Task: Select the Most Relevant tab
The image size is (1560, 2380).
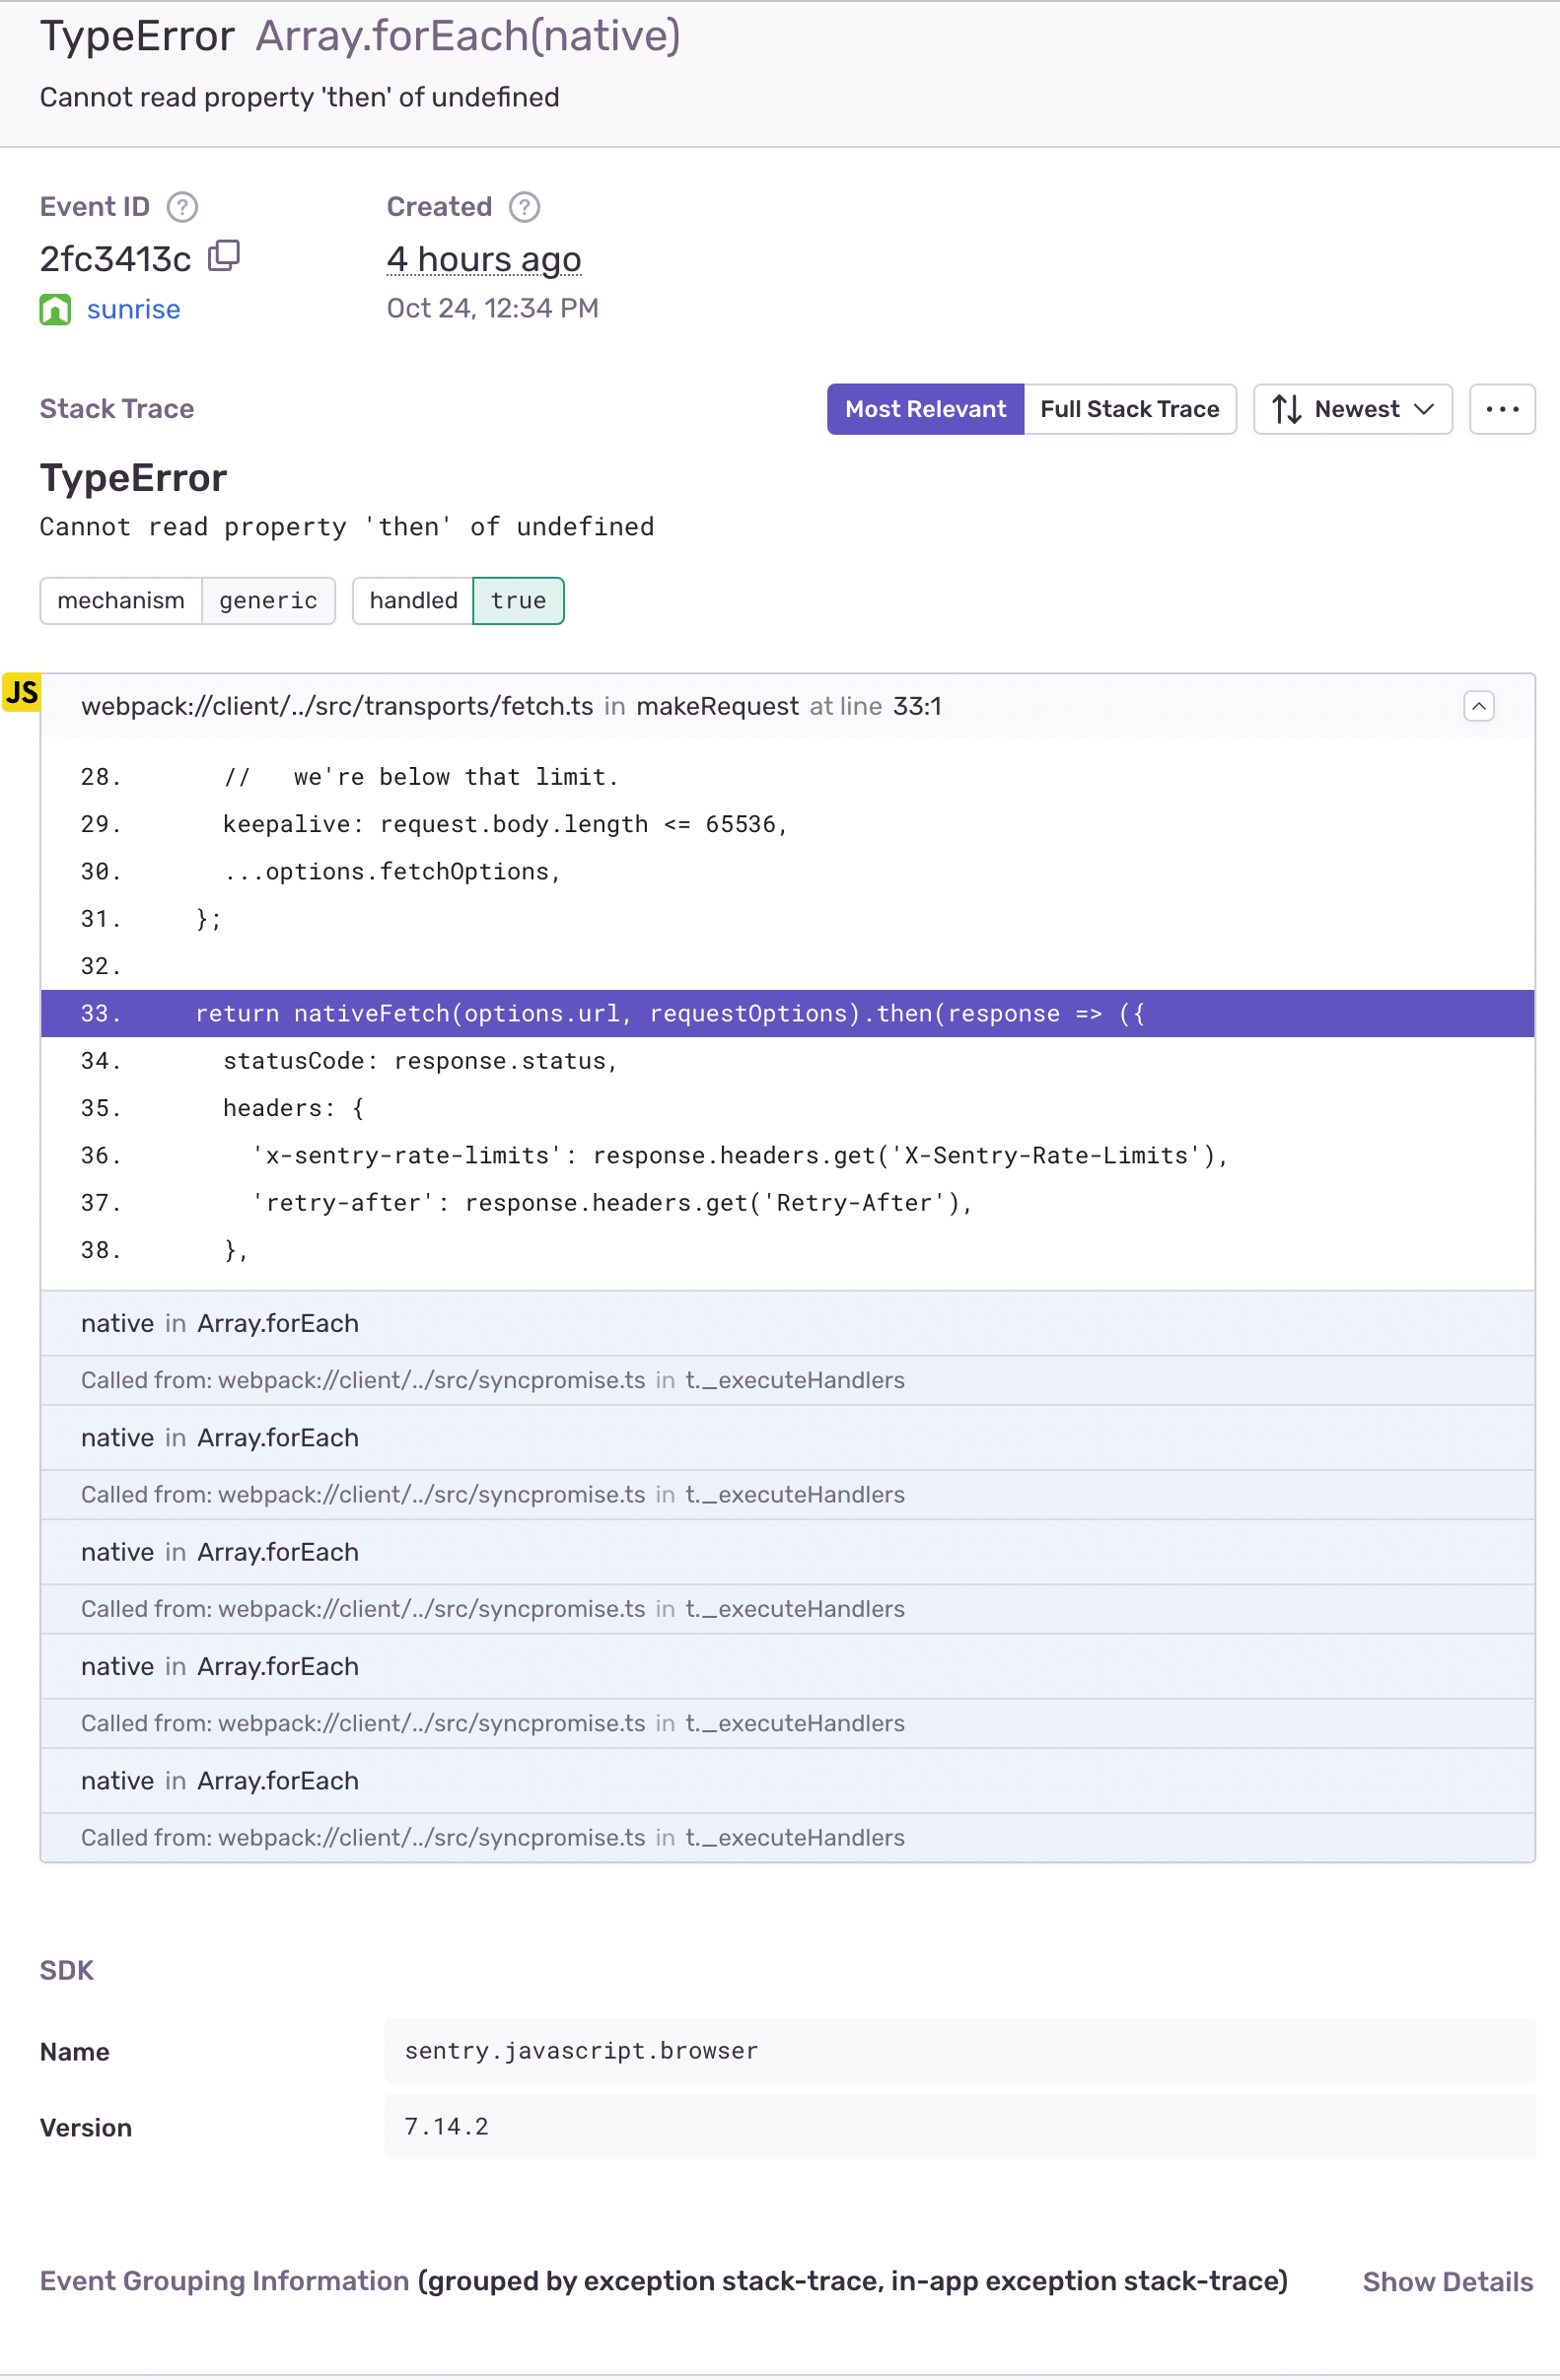Action: click(x=925, y=409)
